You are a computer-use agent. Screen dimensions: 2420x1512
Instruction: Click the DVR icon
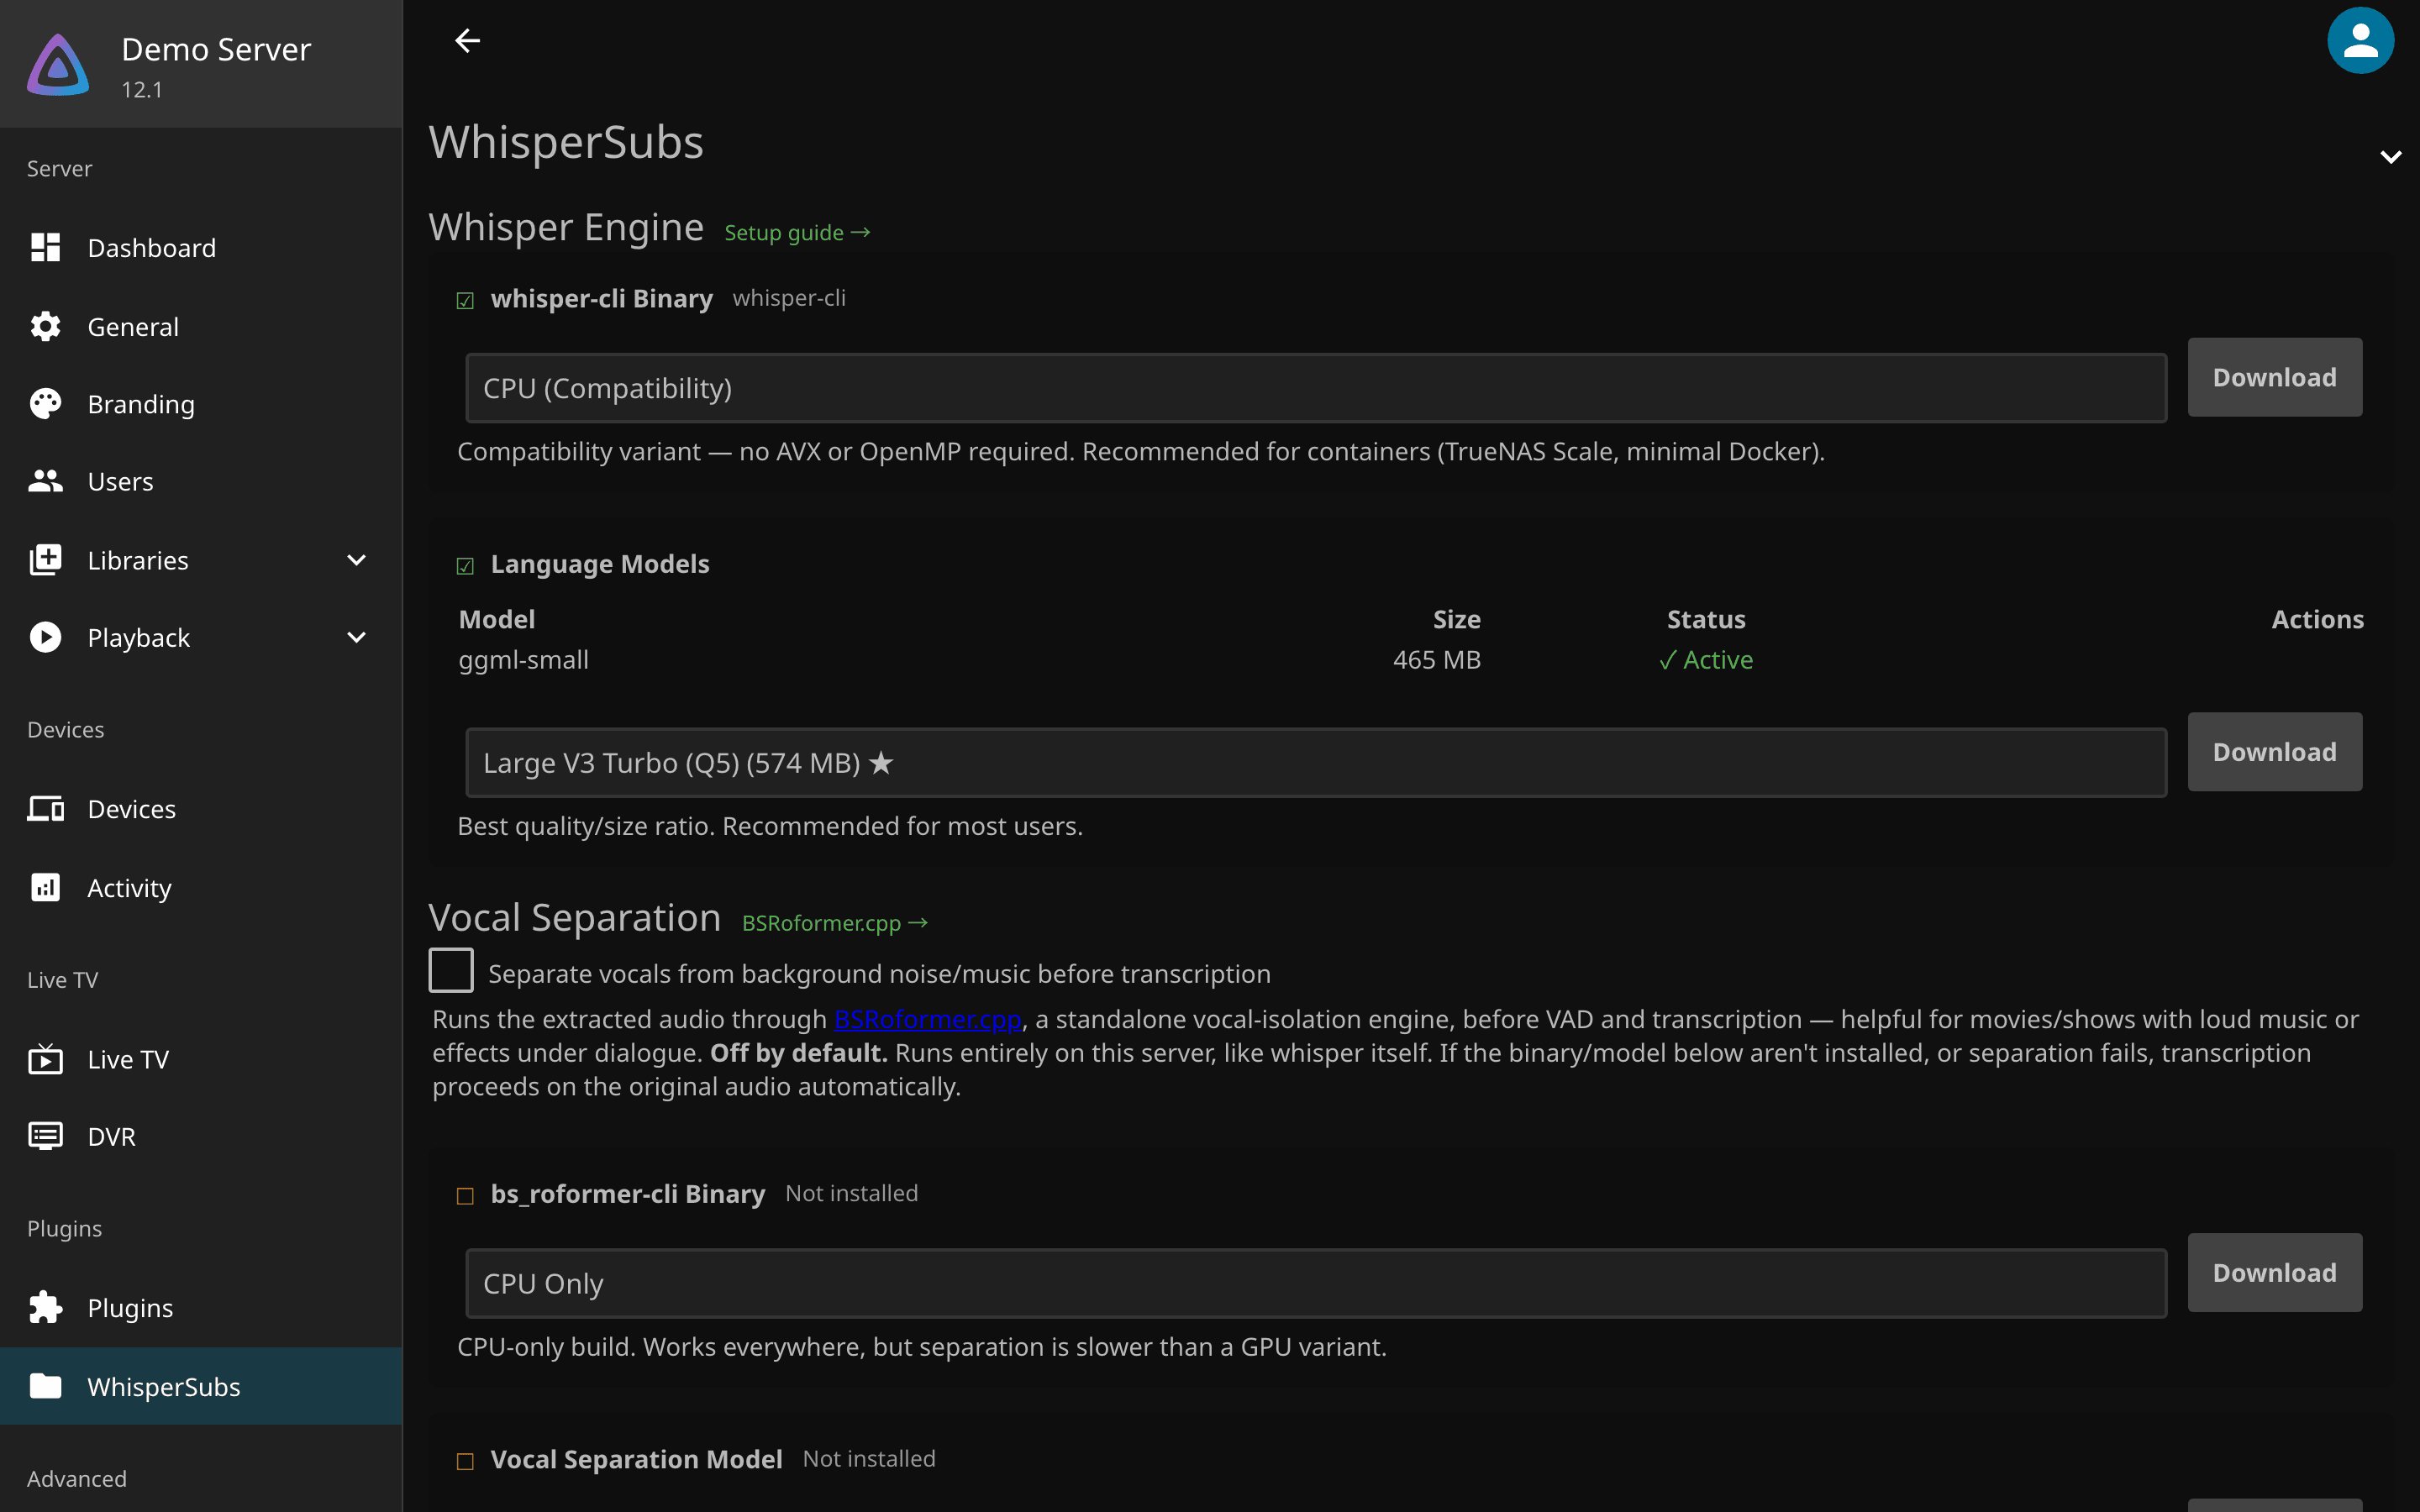point(45,1136)
